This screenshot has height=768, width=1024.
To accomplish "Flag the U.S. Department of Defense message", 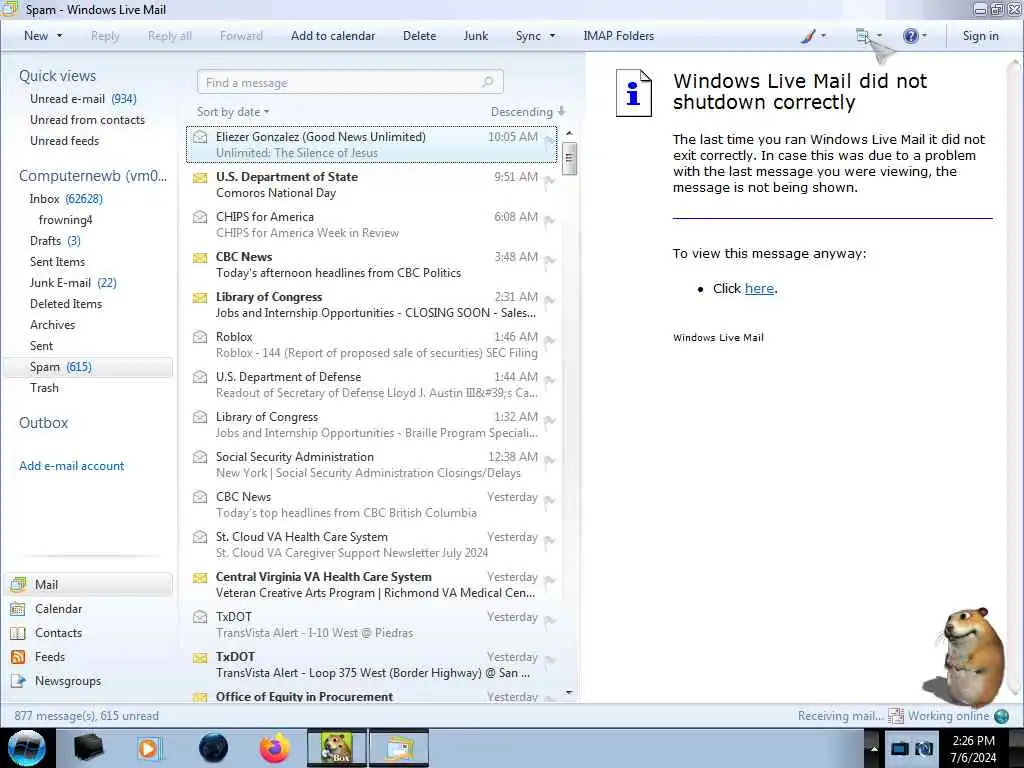I will (x=549, y=381).
